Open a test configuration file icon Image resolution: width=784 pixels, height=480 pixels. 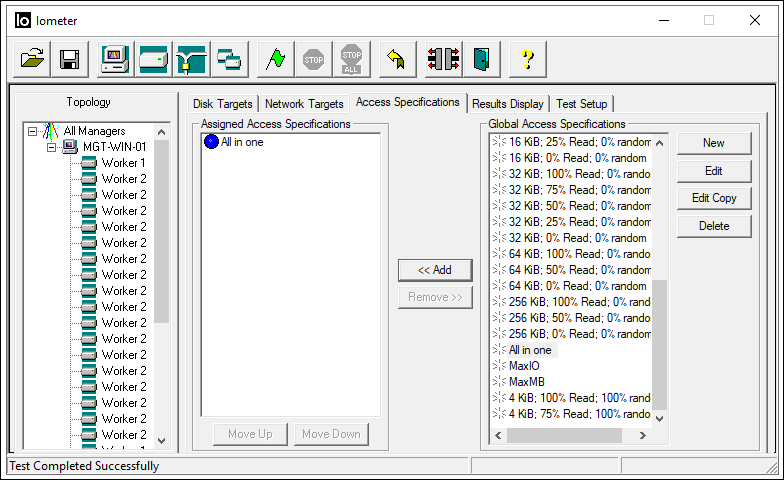[x=33, y=59]
